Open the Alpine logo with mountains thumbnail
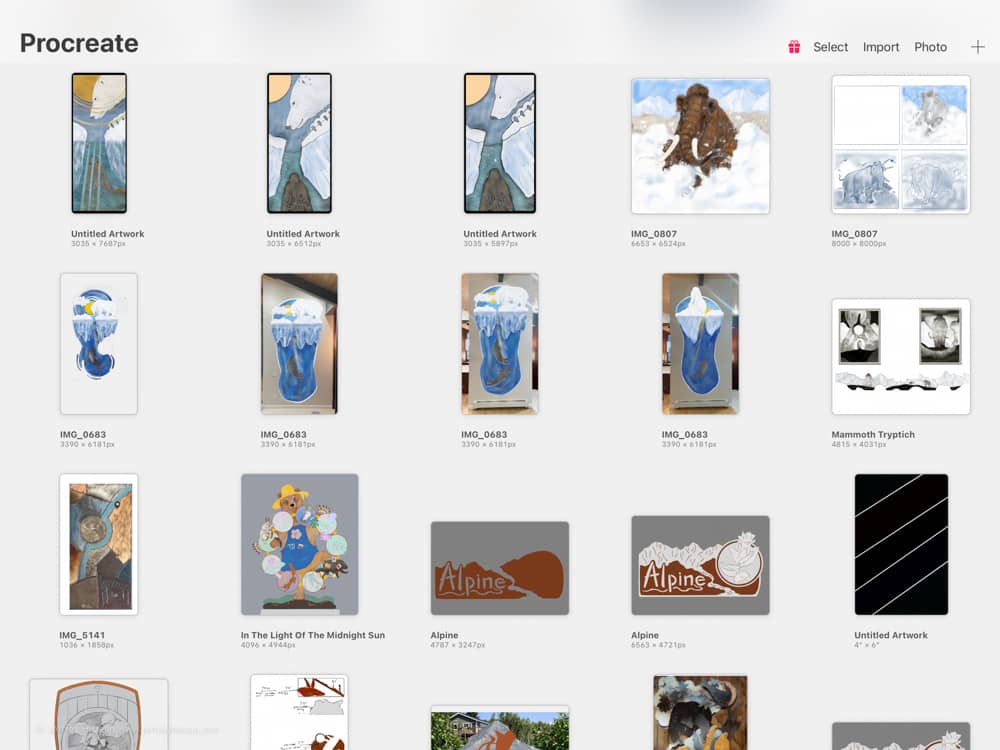 (700, 565)
